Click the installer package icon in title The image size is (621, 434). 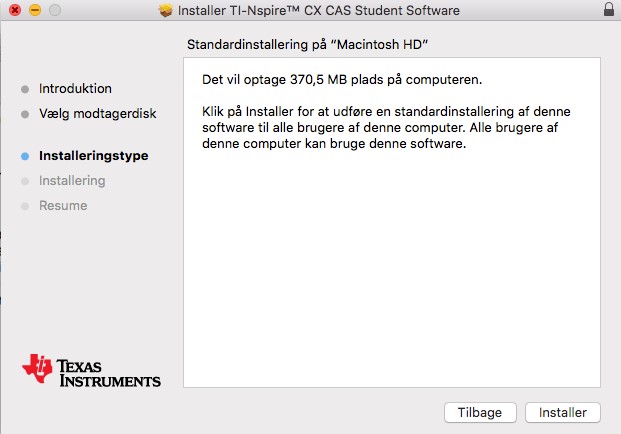click(x=166, y=10)
